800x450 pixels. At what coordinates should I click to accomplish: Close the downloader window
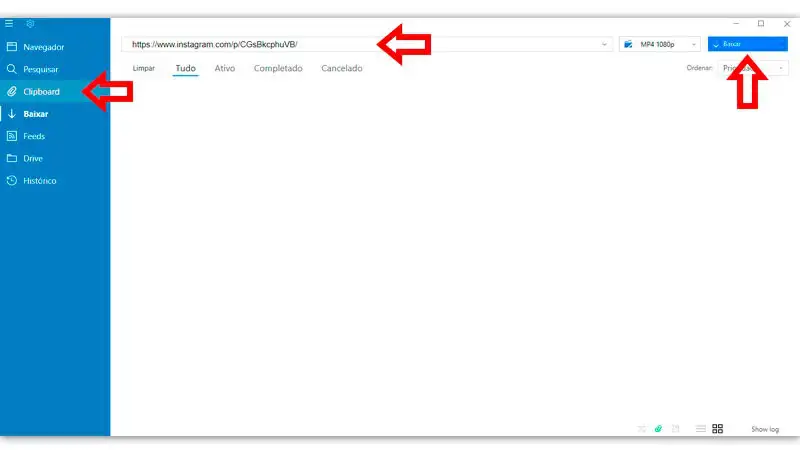pos(787,23)
